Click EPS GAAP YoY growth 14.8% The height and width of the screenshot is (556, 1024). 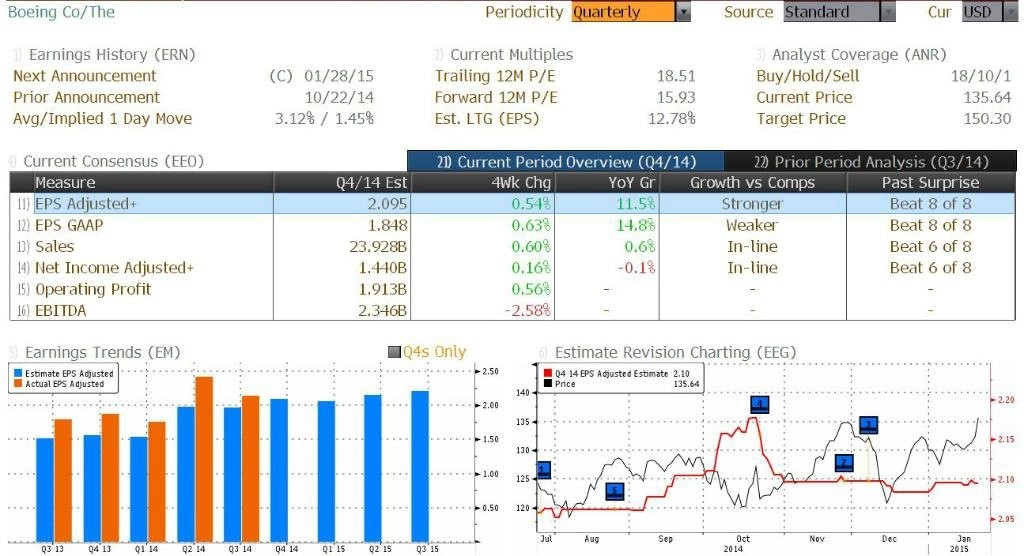[636, 225]
